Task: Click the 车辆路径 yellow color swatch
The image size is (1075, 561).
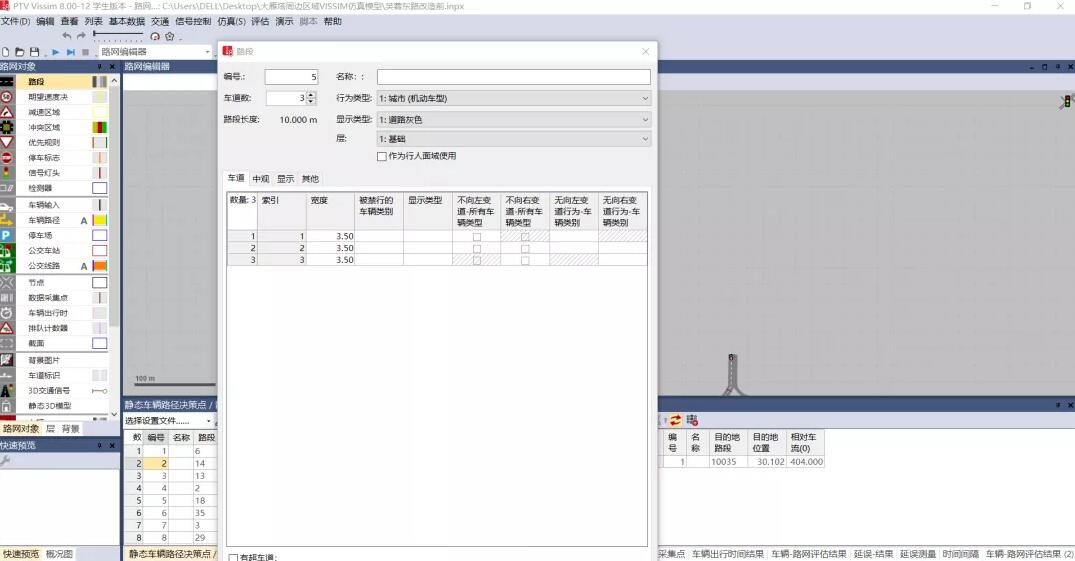Action: coord(99,220)
